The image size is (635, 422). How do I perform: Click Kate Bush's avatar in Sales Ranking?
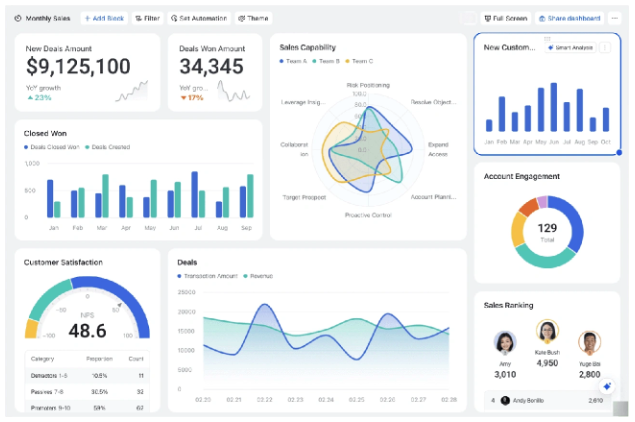coord(547,332)
